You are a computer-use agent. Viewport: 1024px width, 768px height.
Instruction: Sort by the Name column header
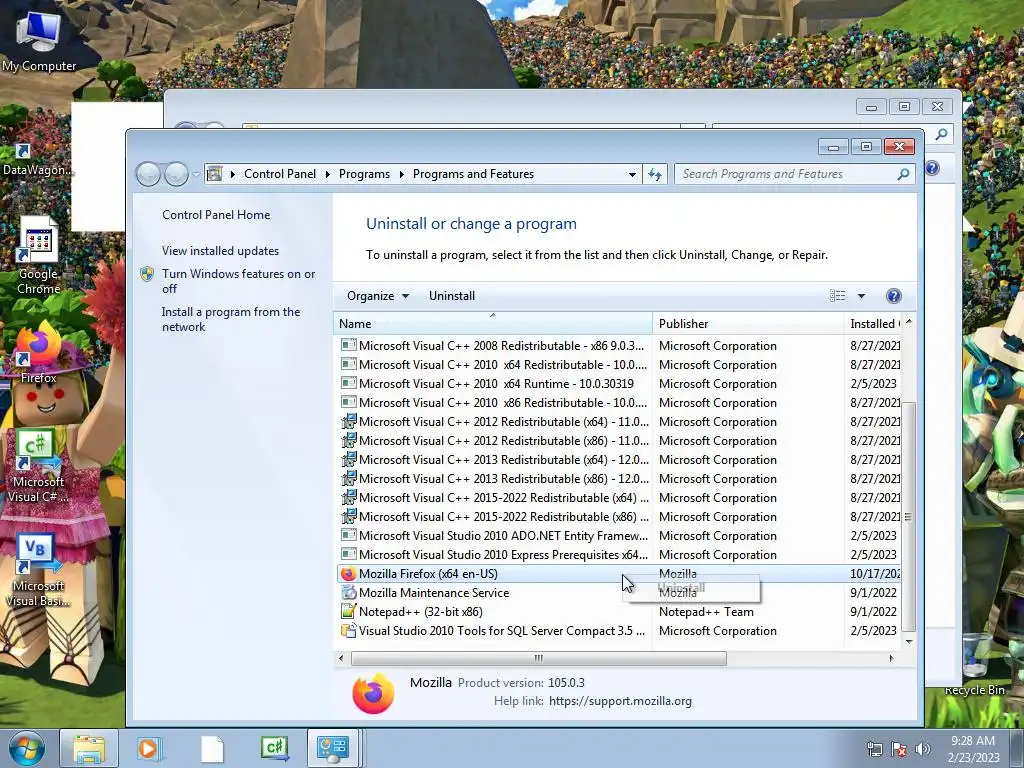[492, 323]
